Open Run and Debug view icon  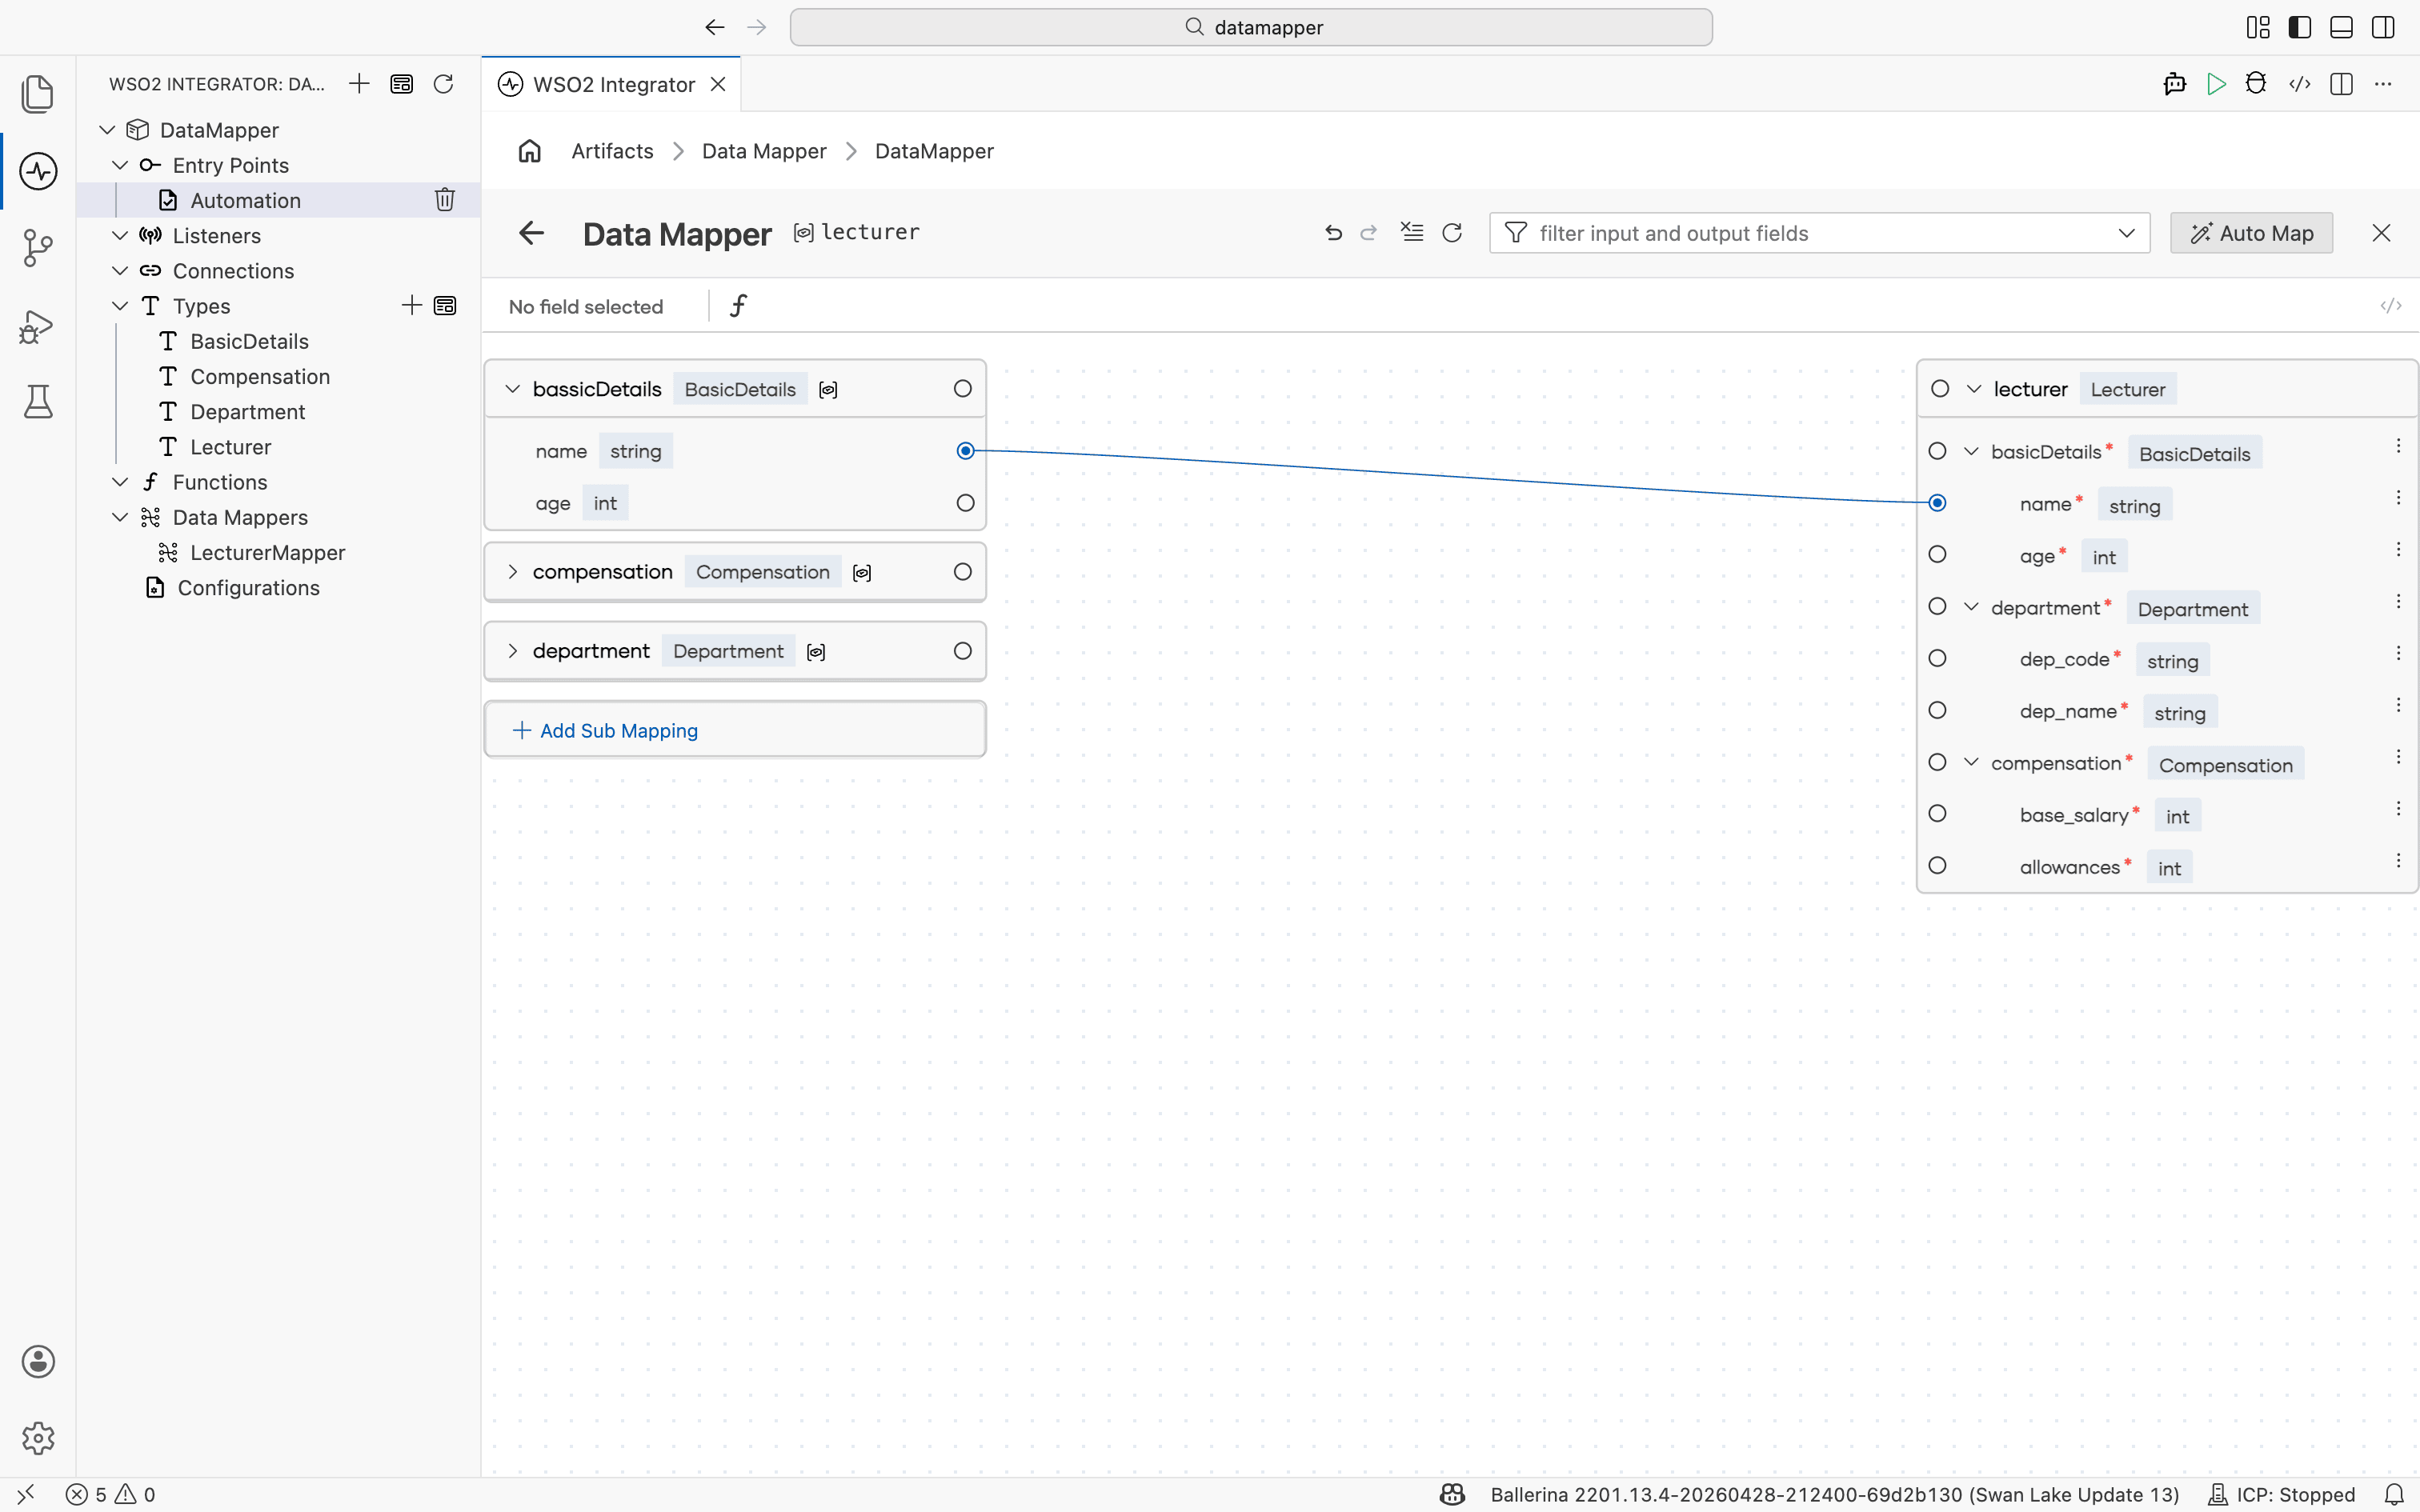(x=38, y=326)
